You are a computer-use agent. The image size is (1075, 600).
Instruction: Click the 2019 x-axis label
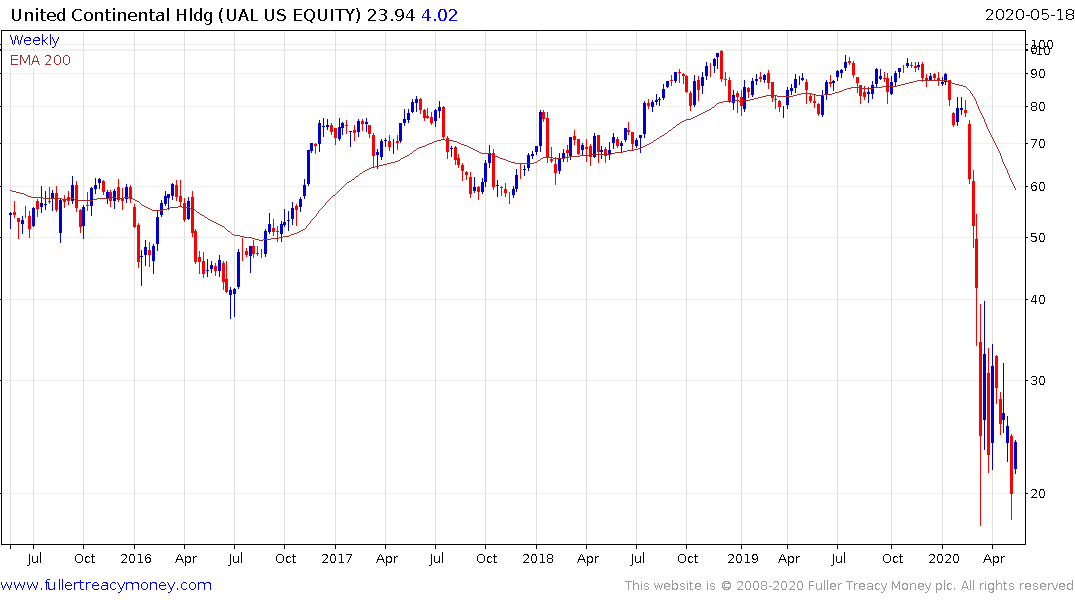click(x=743, y=558)
